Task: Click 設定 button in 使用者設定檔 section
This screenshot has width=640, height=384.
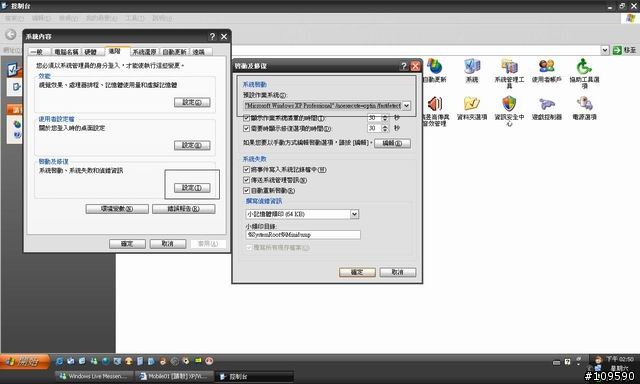Action: pos(192,145)
